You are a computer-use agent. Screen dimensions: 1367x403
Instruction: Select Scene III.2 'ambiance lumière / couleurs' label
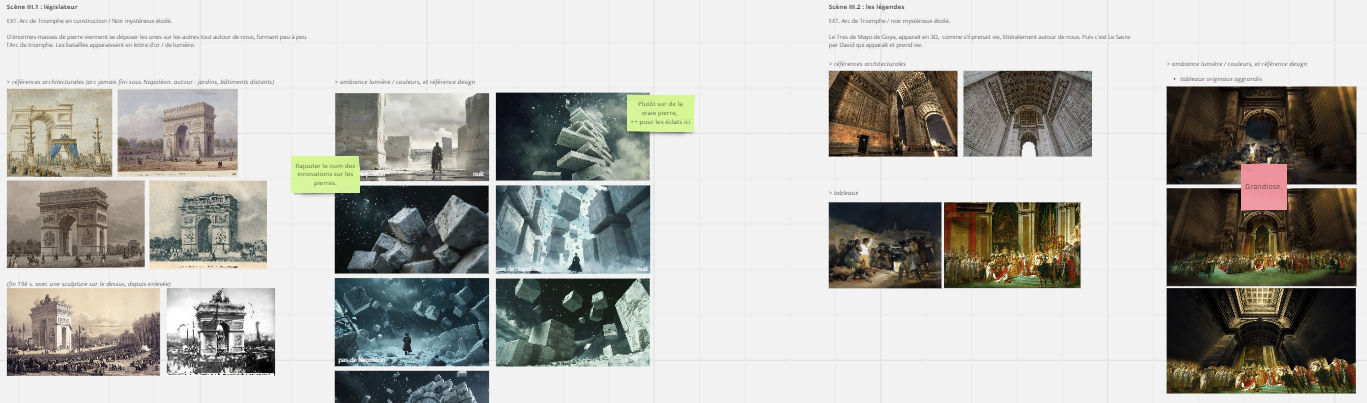[x=1236, y=64]
